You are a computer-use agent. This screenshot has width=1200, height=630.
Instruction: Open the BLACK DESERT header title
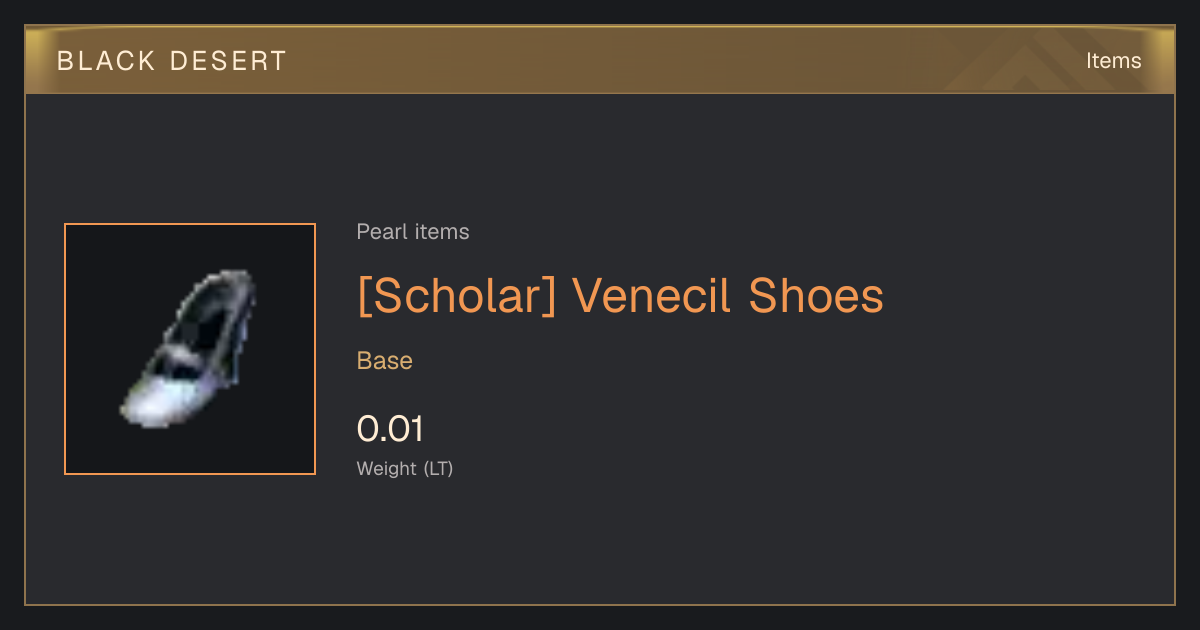[x=171, y=61]
